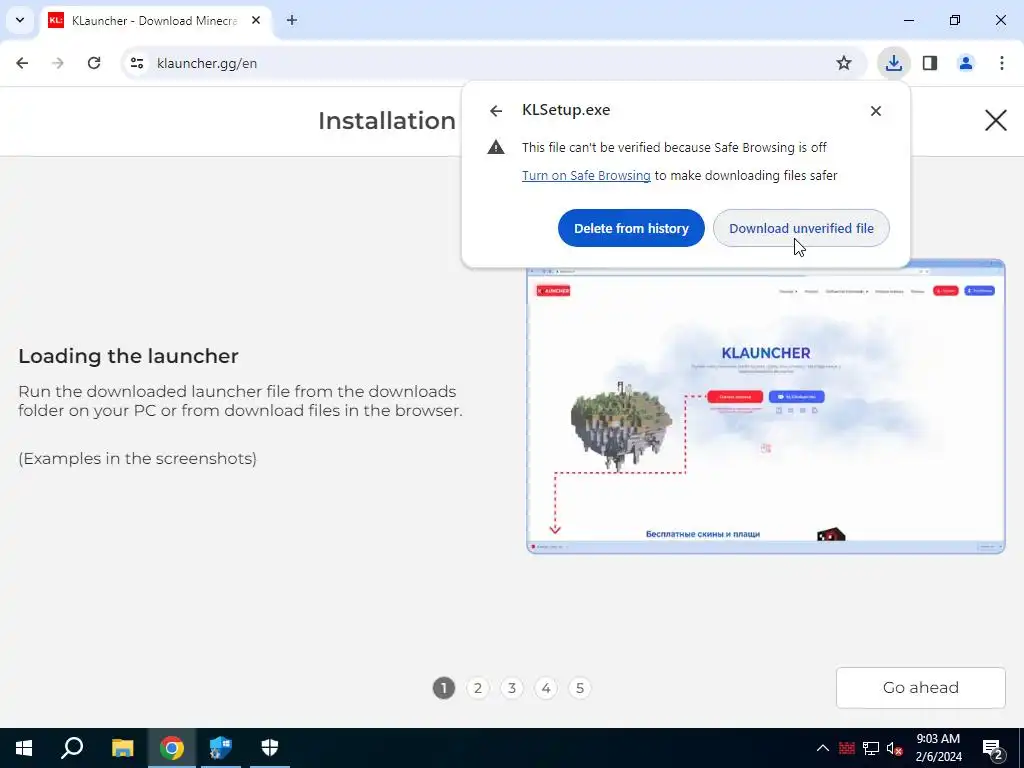Close the KLSetup.exe download popup
Image resolution: width=1024 pixels, height=768 pixels.
click(x=876, y=111)
